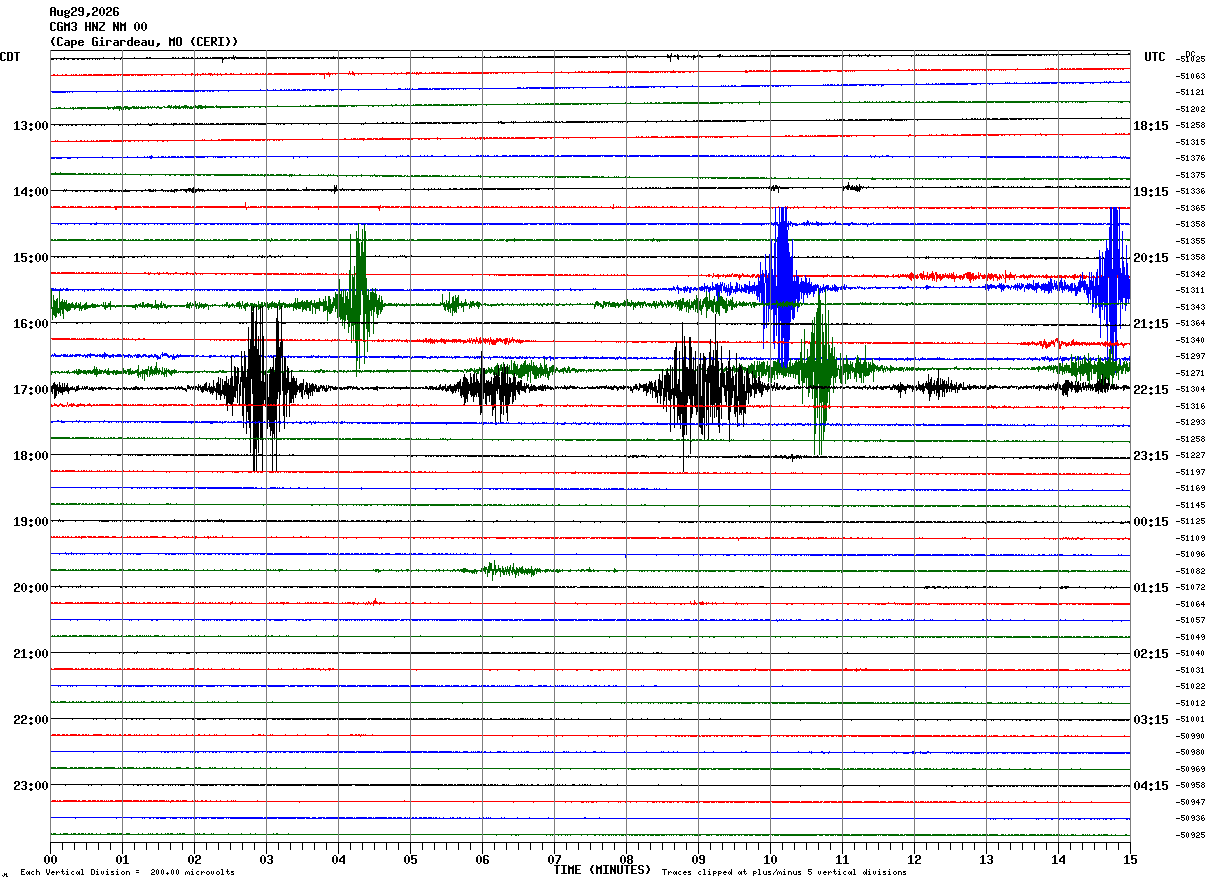Click the UTC time zone header
1210x886 pixels.
pyautogui.click(x=1155, y=57)
